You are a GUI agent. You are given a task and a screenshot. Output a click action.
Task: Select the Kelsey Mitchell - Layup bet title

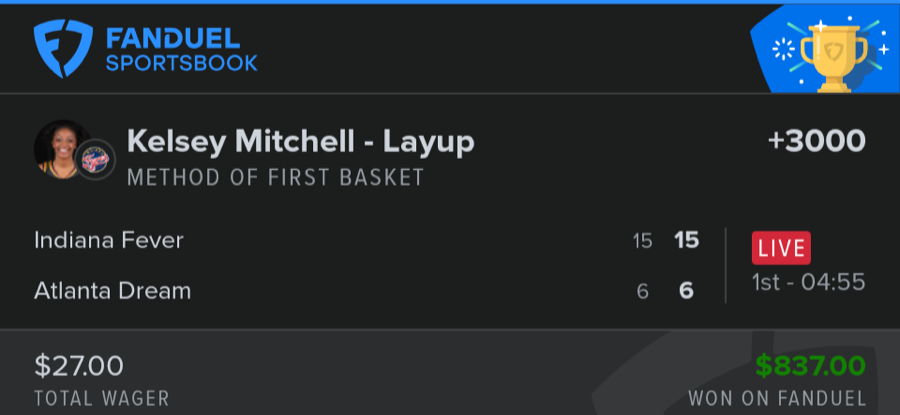point(300,142)
